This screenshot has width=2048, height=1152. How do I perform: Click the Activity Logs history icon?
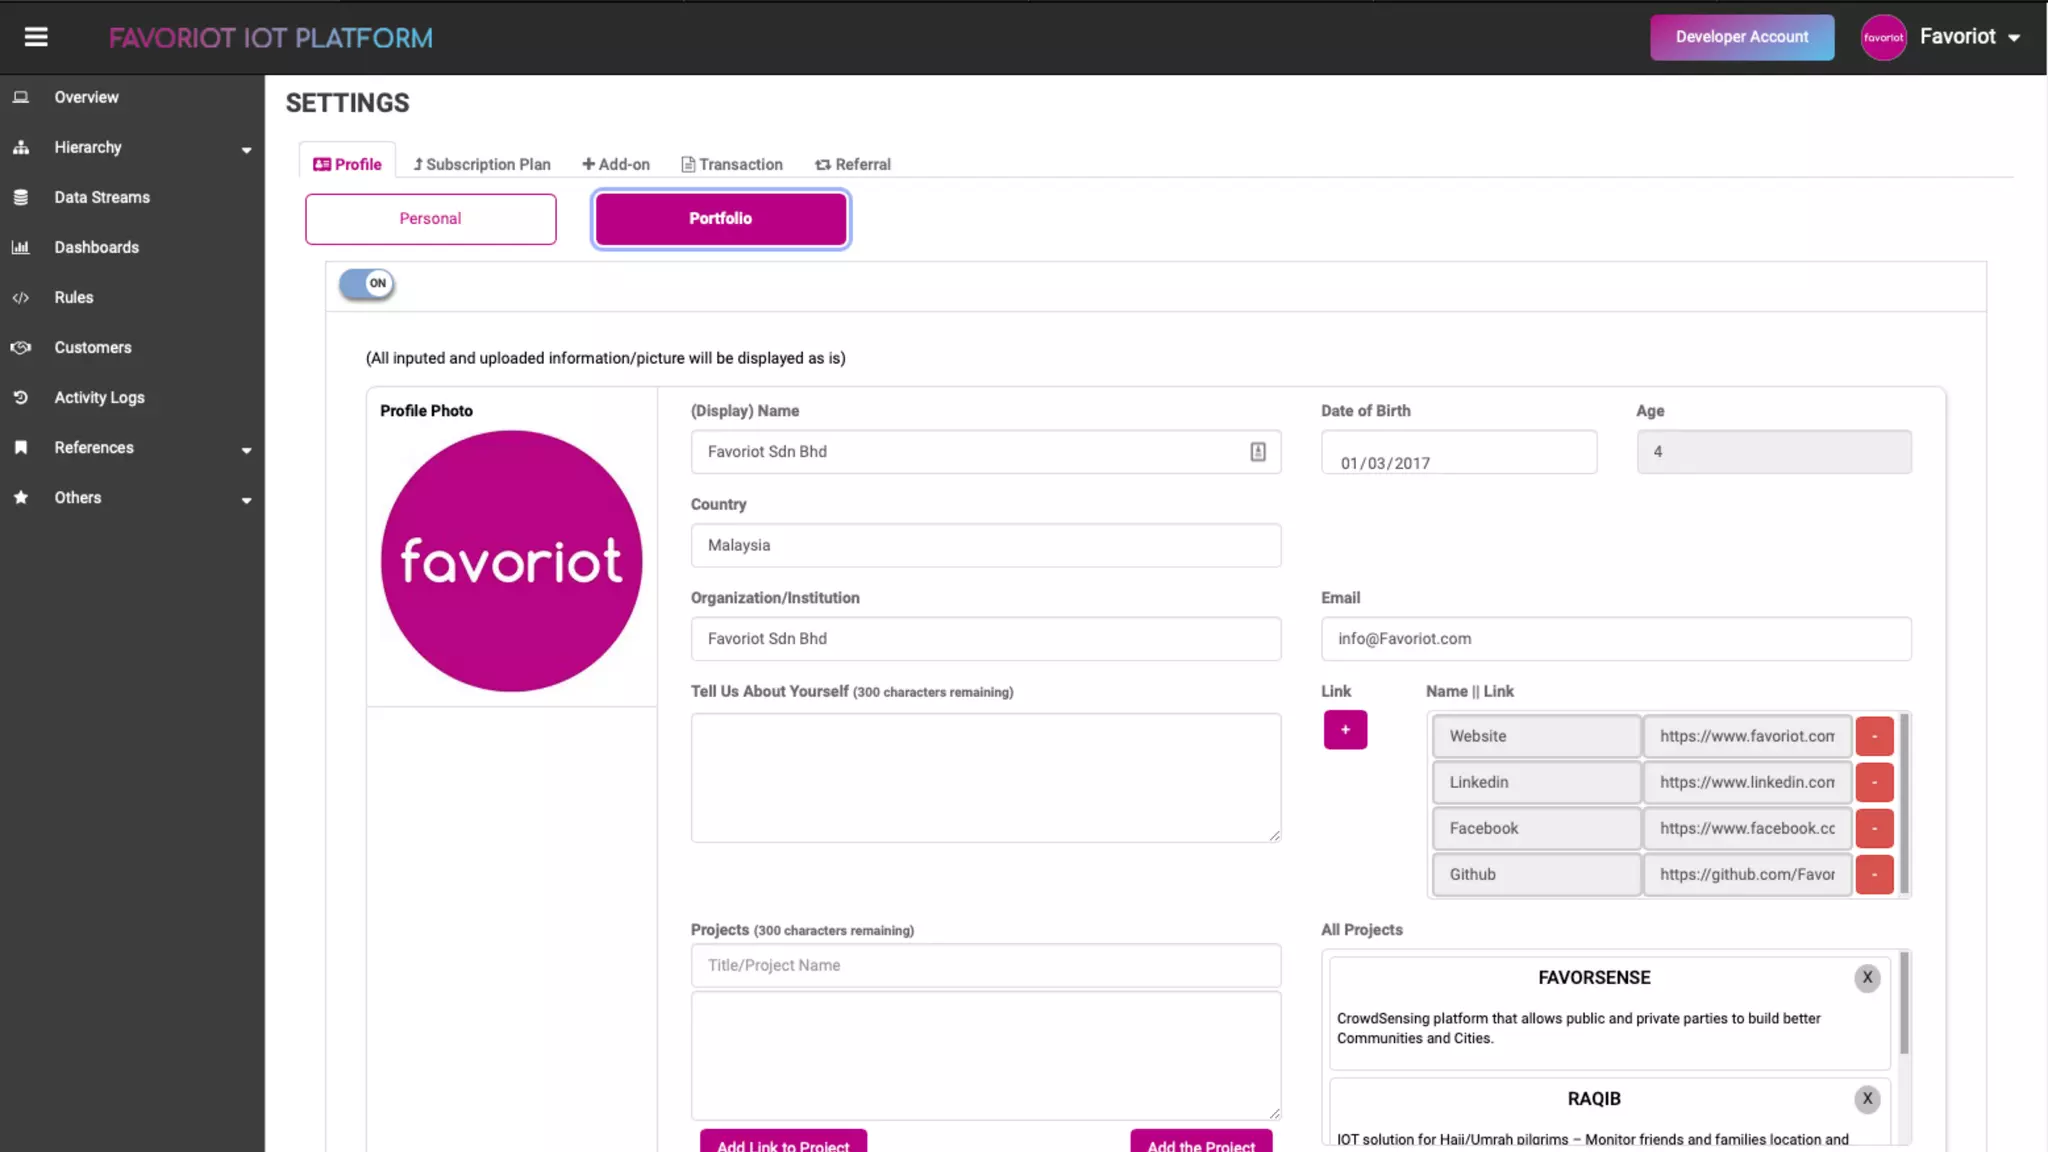pos(20,397)
